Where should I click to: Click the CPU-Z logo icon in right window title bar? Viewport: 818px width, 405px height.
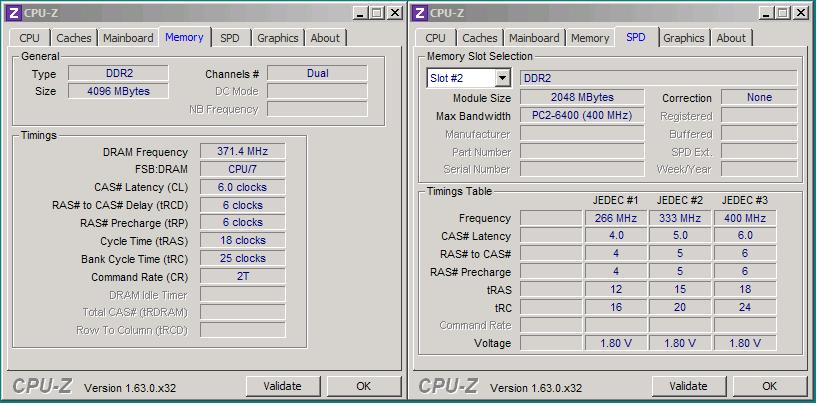(x=420, y=13)
